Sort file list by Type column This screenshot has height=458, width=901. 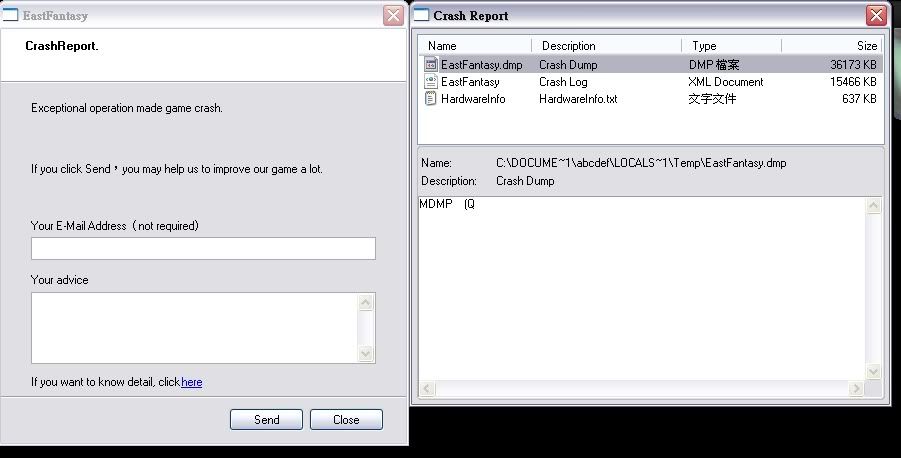tap(731, 46)
